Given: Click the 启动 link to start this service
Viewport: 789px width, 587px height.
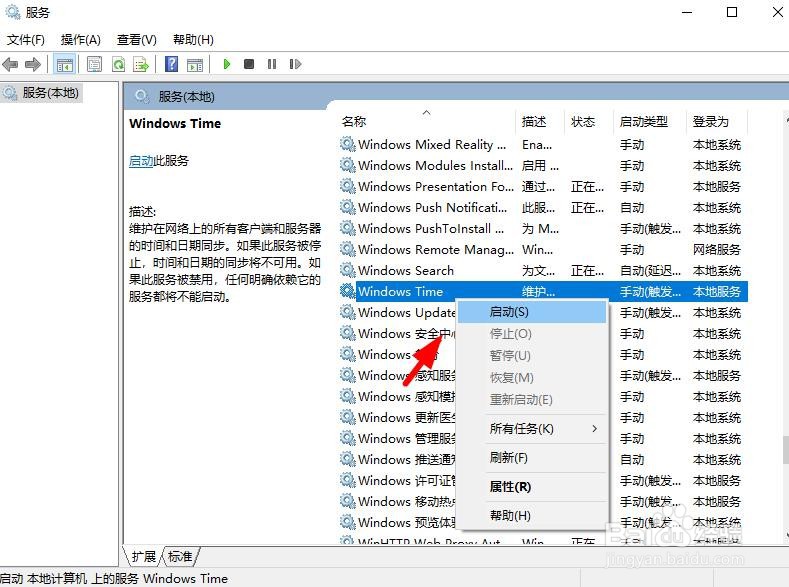Looking at the screenshot, I should click(141, 161).
